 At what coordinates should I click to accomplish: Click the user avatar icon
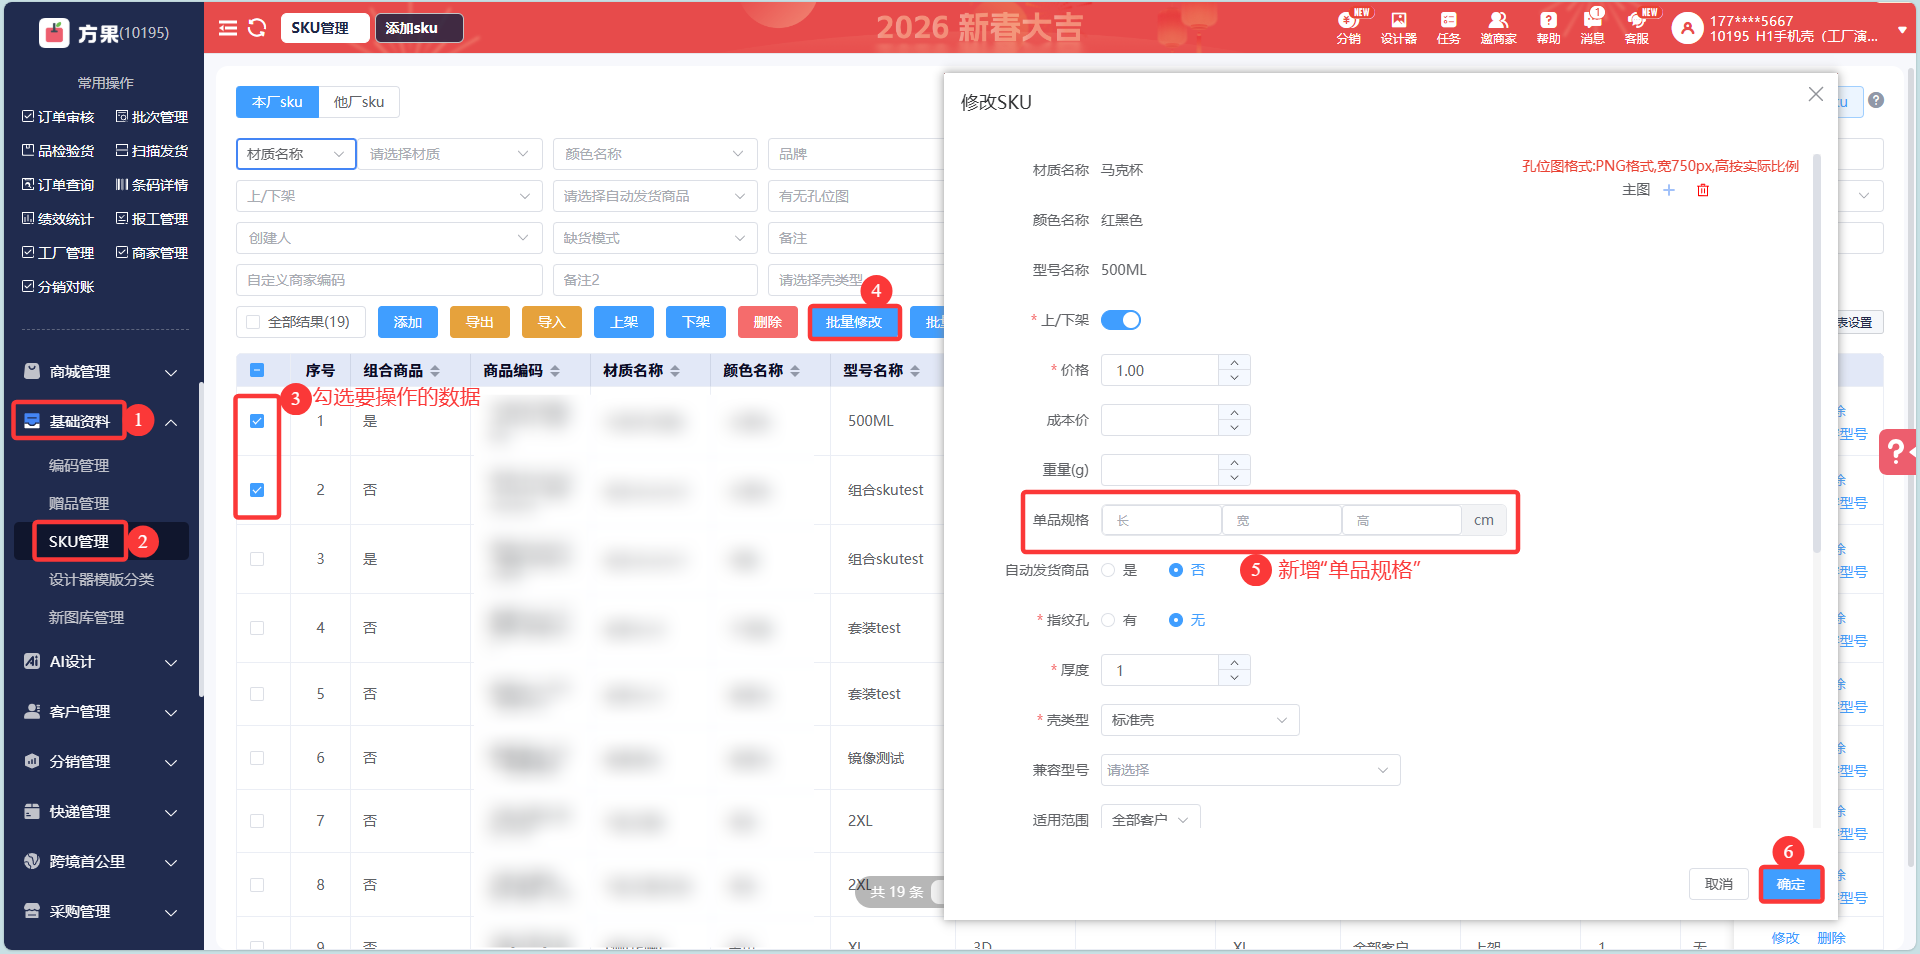click(1687, 28)
